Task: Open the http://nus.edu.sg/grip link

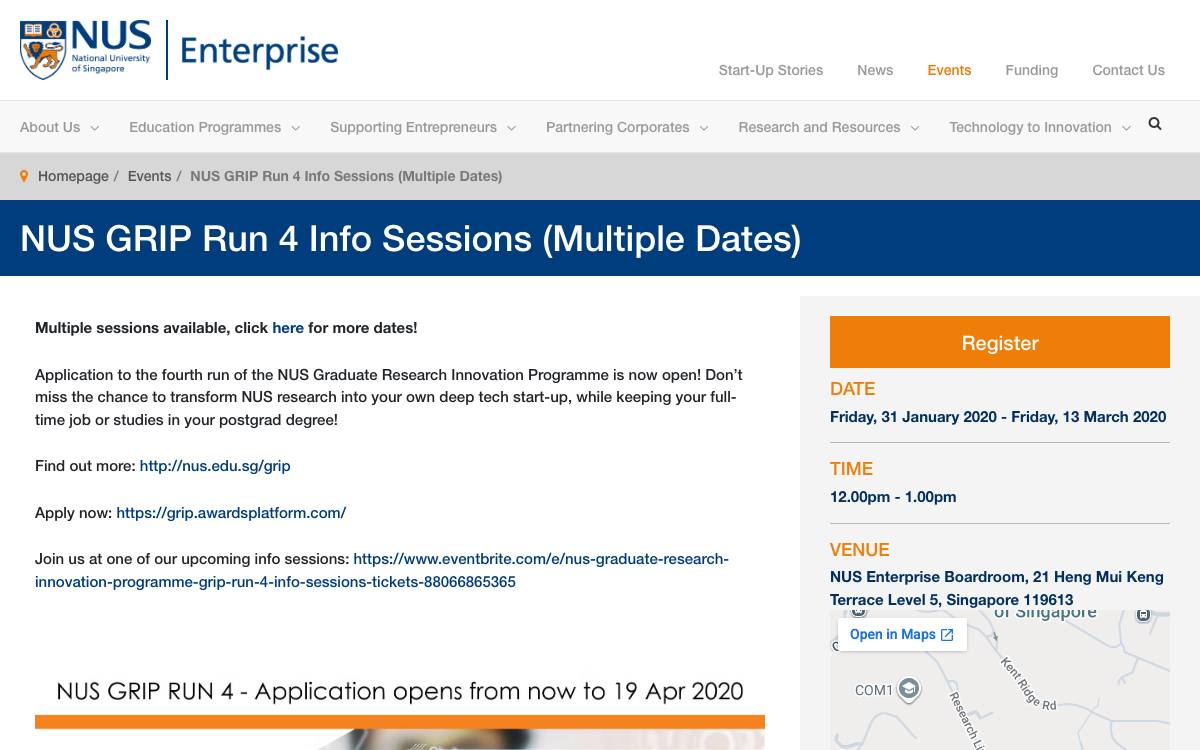Action: click(215, 466)
